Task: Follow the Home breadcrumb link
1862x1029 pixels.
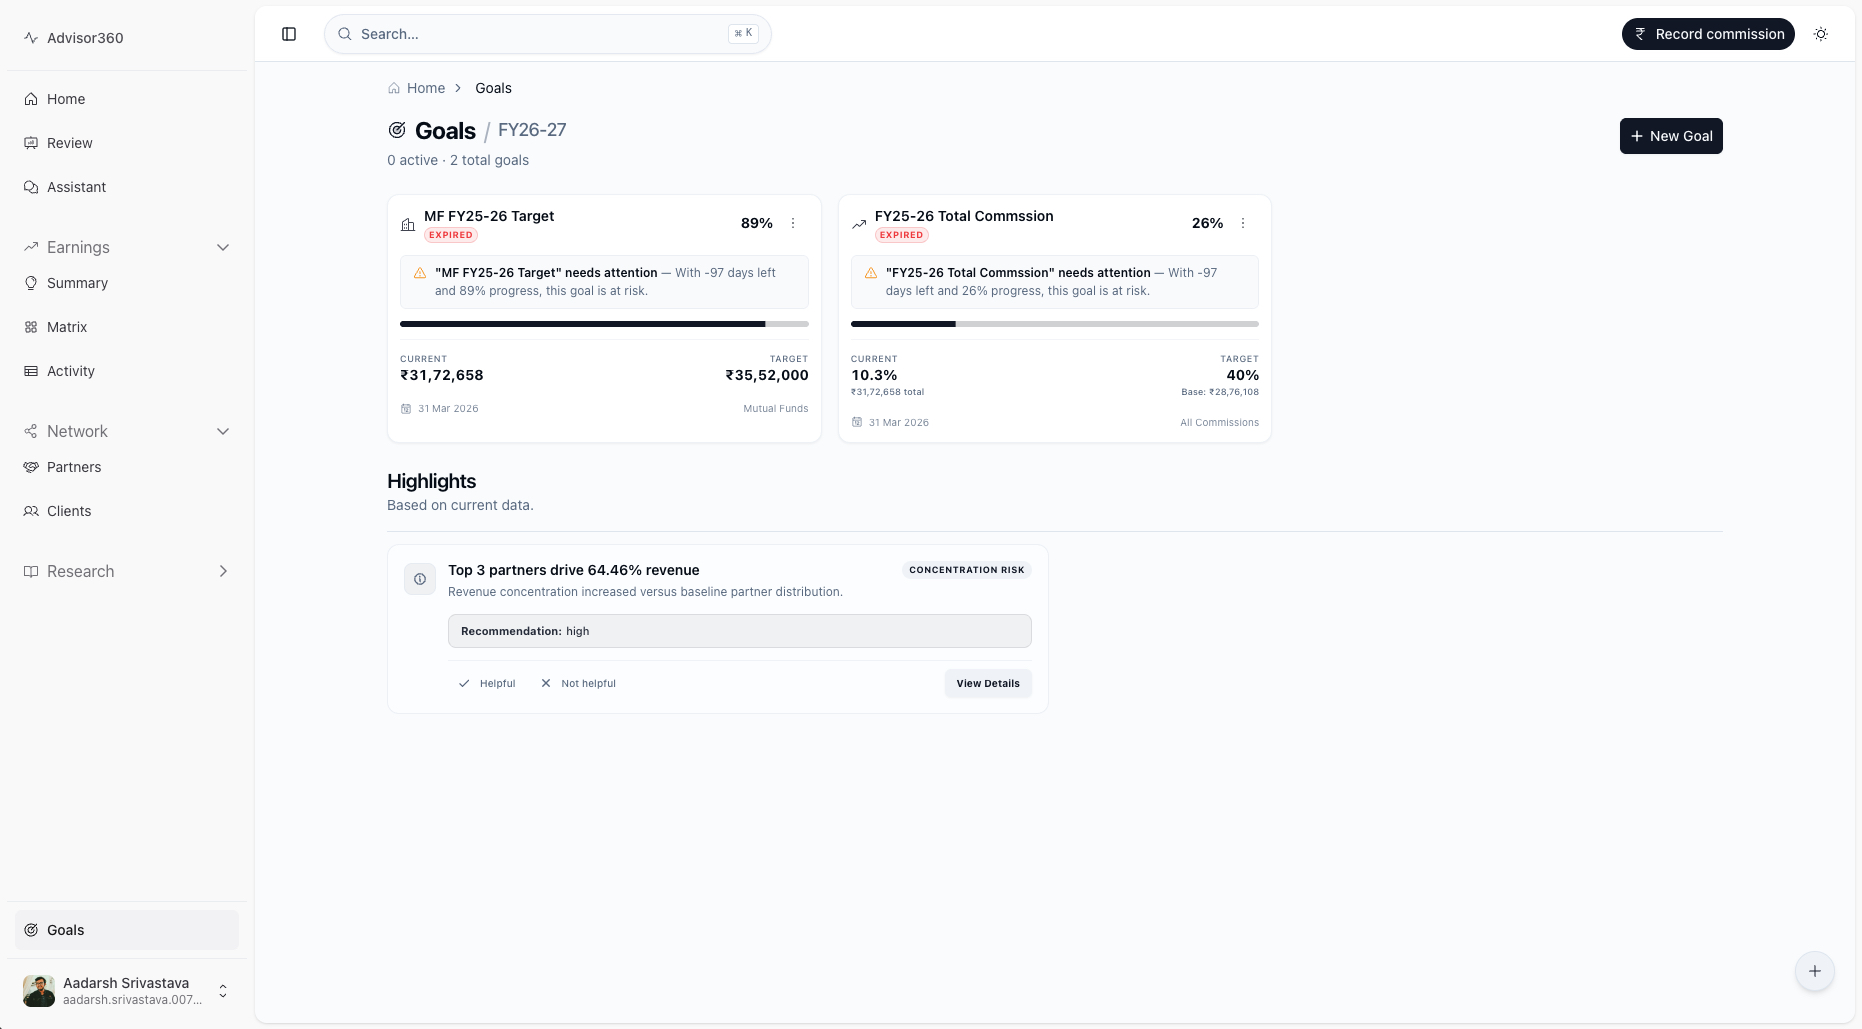Action: pyautogui.click(x=426, y=88)
